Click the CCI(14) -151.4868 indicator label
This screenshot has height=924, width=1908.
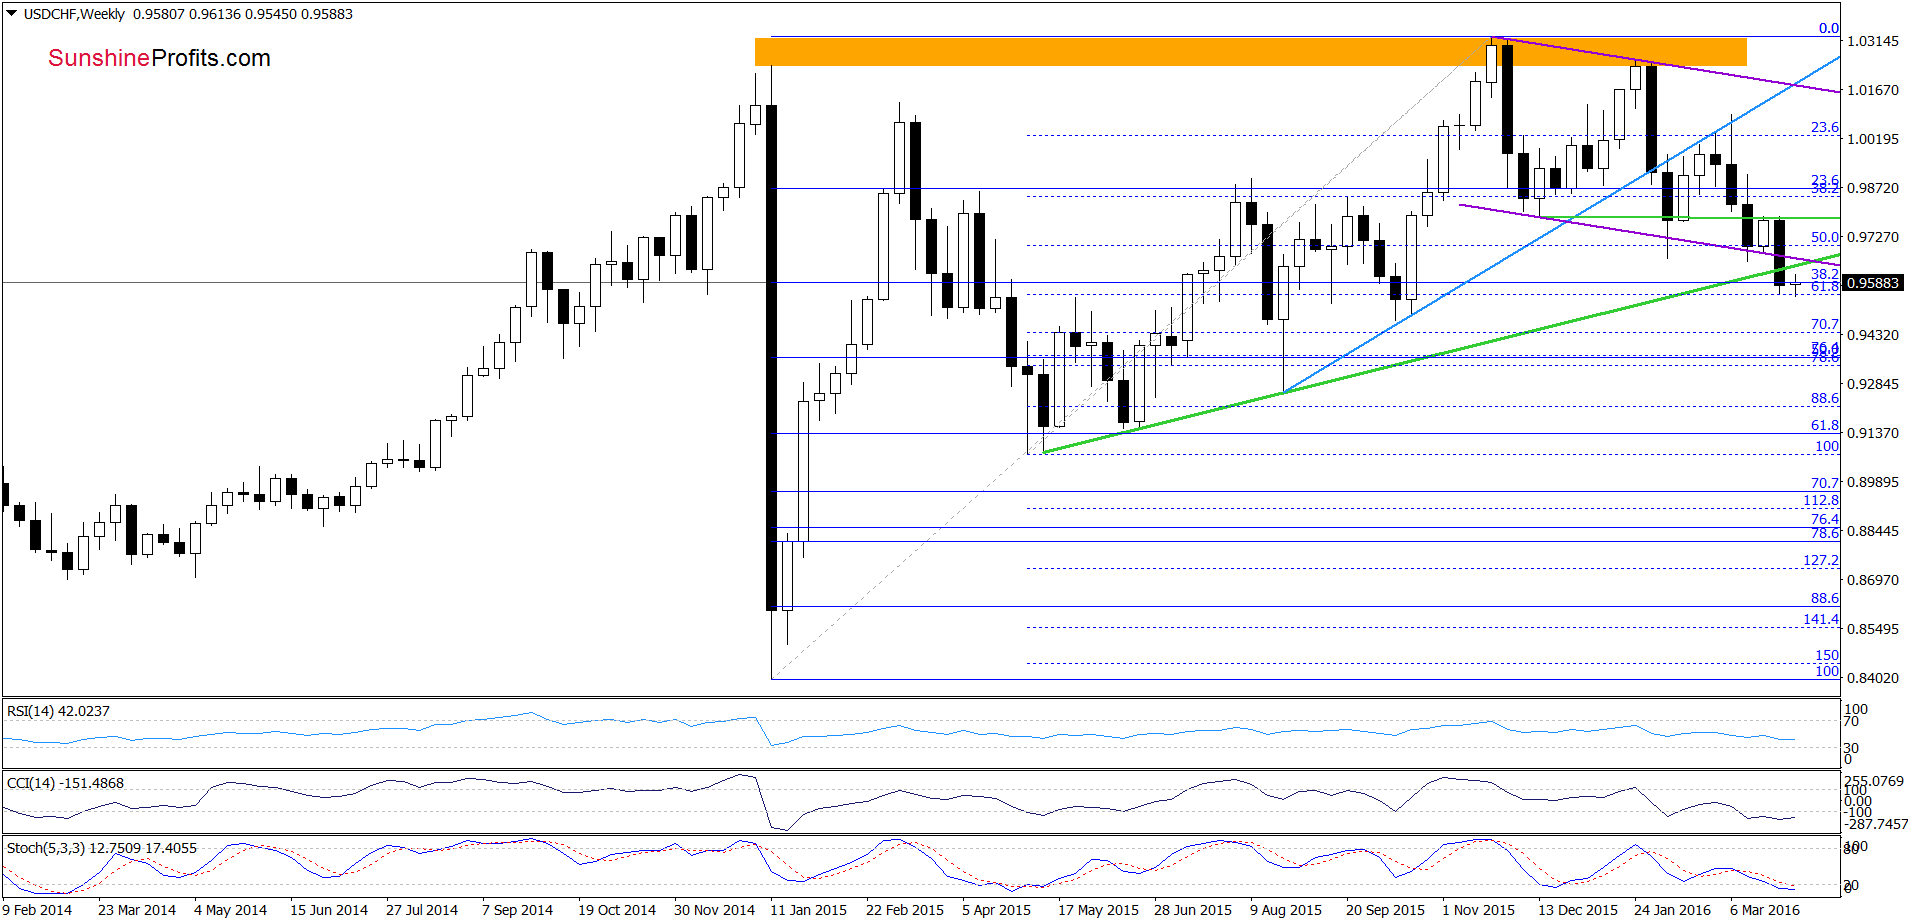[x=65, y=783]
